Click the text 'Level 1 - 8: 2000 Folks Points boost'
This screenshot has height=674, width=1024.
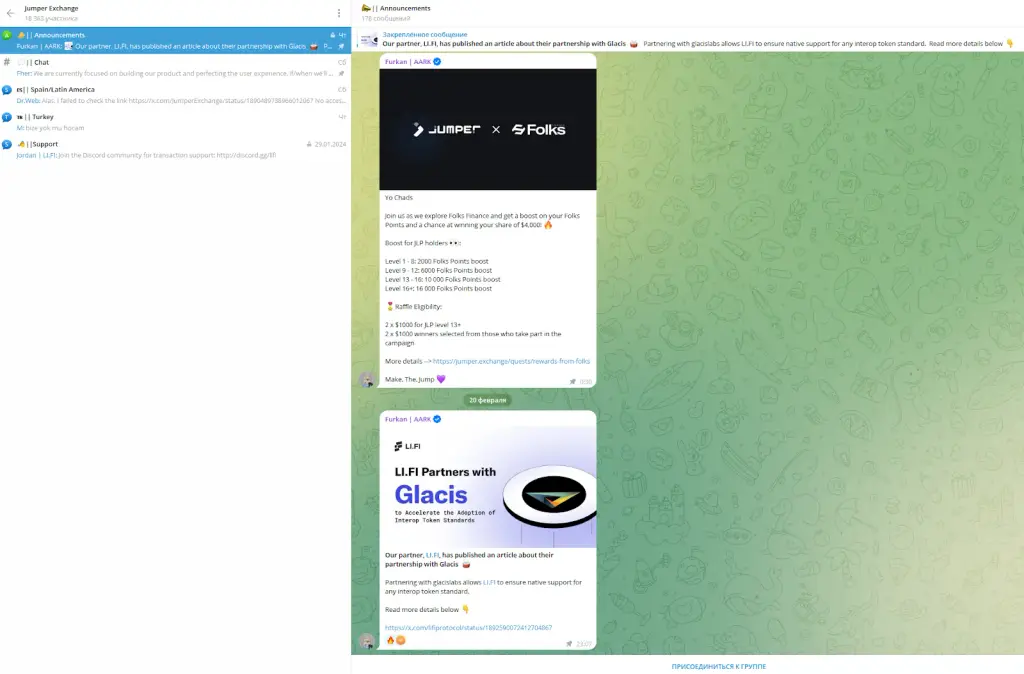pyautogui.click(x=436, y=261)
